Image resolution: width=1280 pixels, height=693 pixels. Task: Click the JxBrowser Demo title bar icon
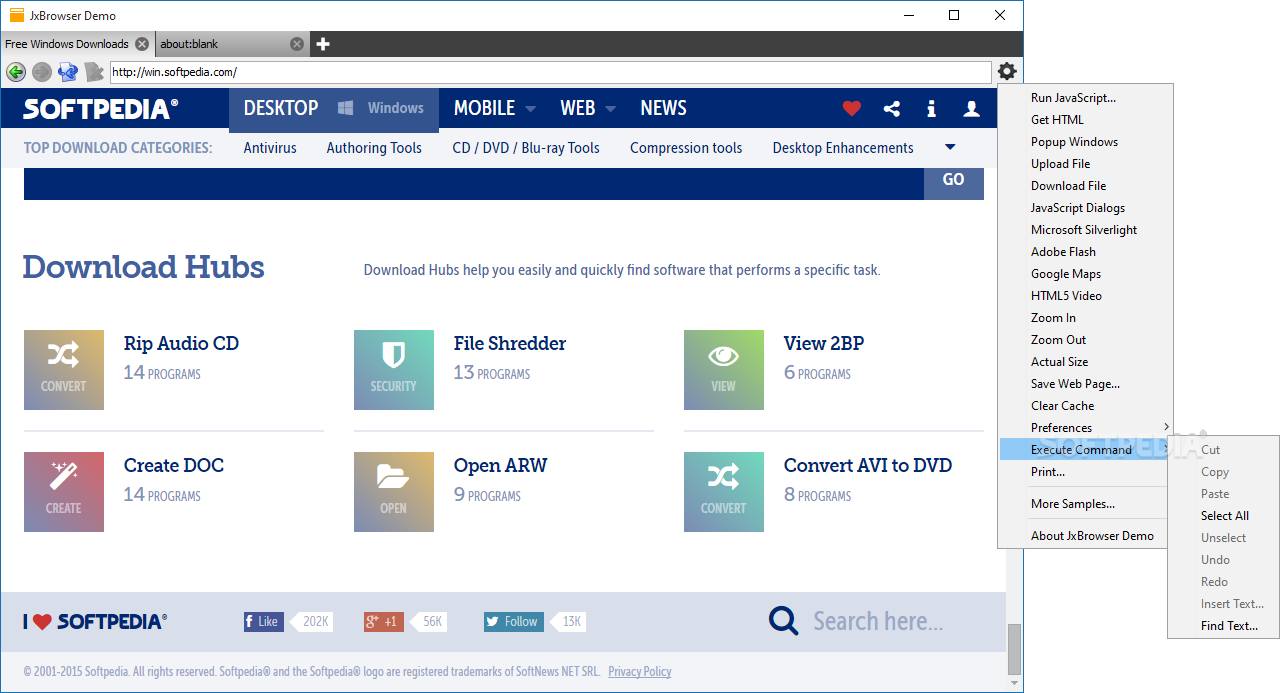17,15
